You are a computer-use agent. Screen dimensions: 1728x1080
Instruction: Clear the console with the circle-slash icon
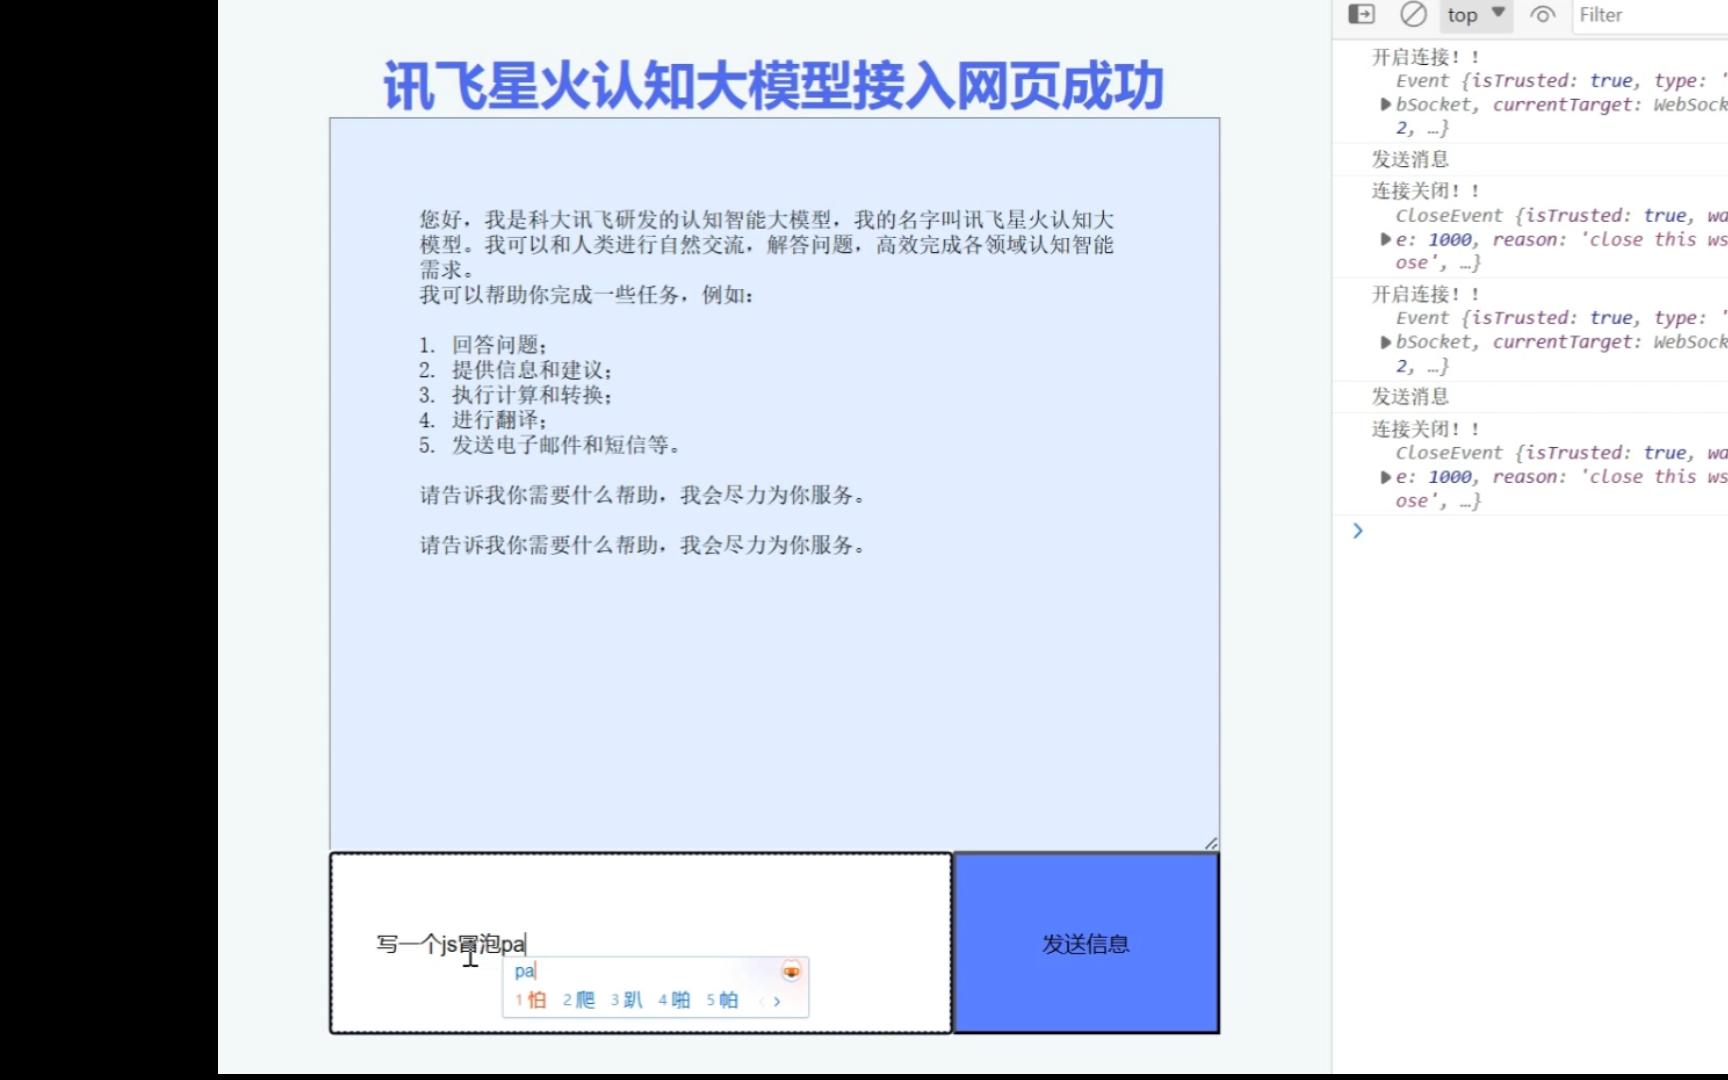click(1413, 14)
